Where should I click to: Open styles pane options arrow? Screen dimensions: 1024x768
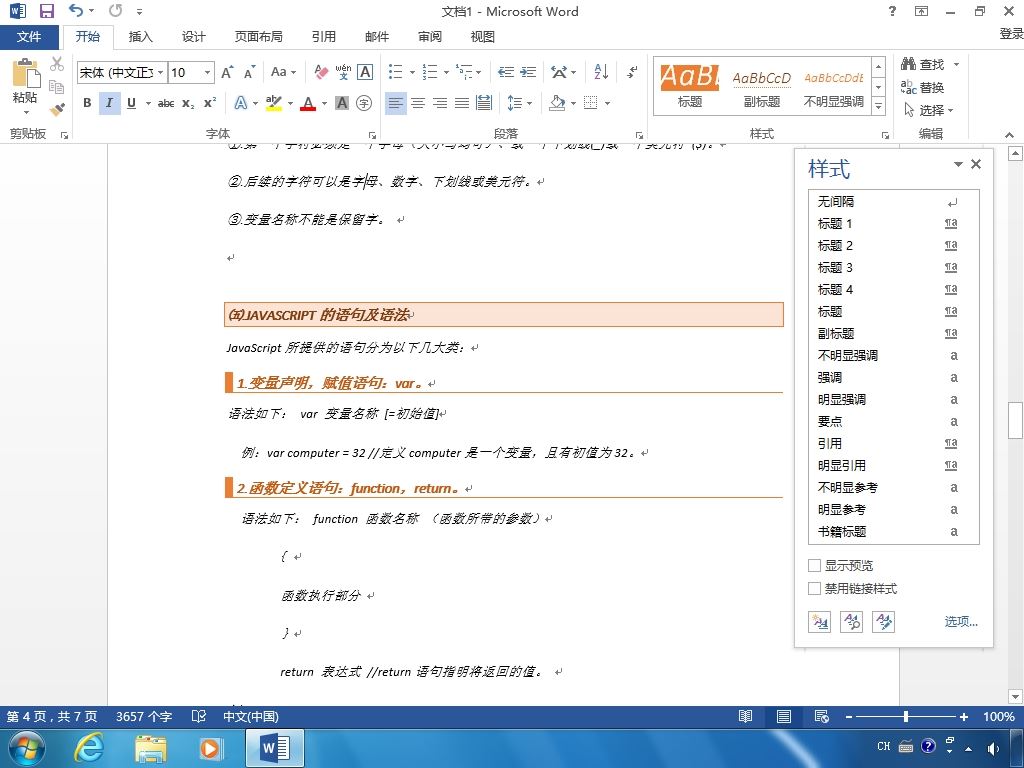(958, 165)
